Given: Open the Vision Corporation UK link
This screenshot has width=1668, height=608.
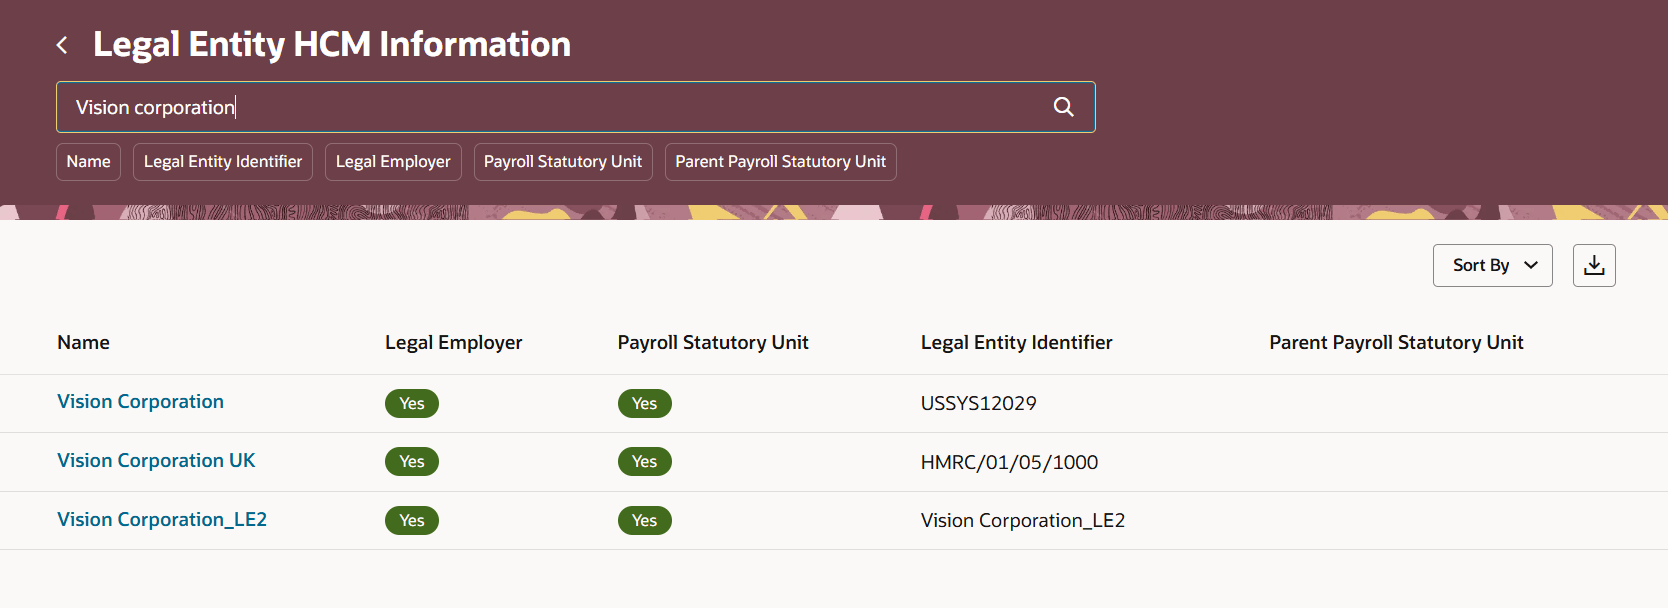Looking at the screenshot, I should coord(156,460).
